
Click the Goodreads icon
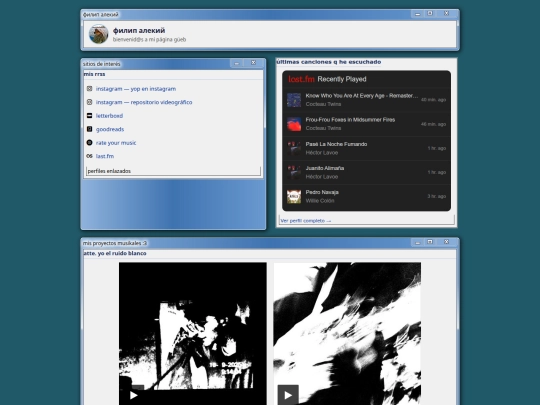click(90, 129)
